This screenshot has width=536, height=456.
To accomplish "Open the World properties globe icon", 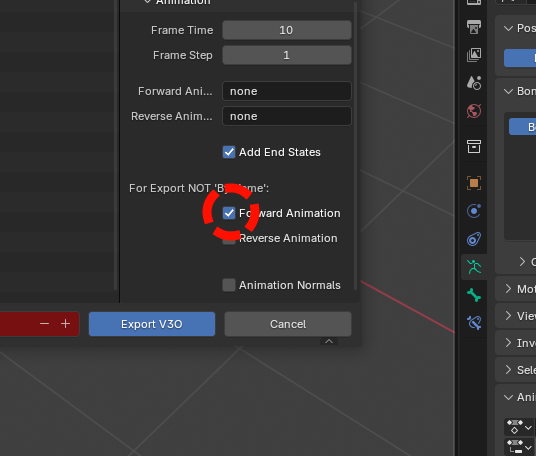I will (474, 111).
